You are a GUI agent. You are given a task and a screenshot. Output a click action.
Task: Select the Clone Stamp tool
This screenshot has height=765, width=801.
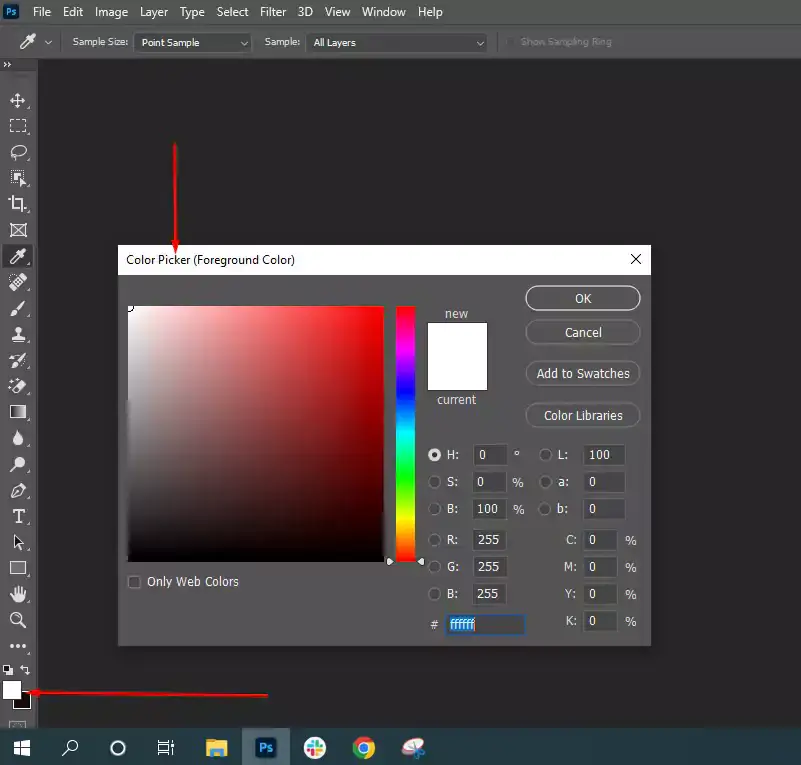click(x=18, y=334)
